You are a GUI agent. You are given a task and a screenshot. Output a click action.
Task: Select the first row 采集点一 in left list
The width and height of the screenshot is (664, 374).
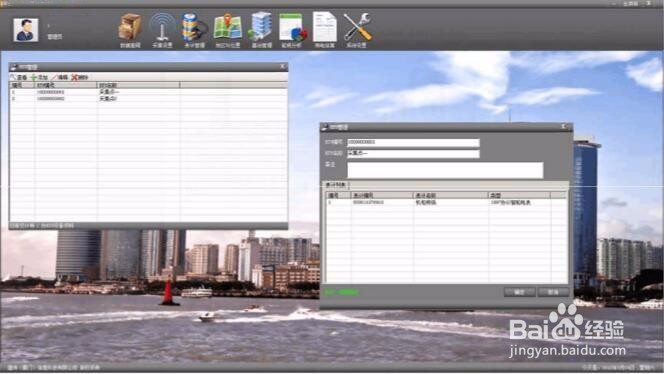(148, 92)
